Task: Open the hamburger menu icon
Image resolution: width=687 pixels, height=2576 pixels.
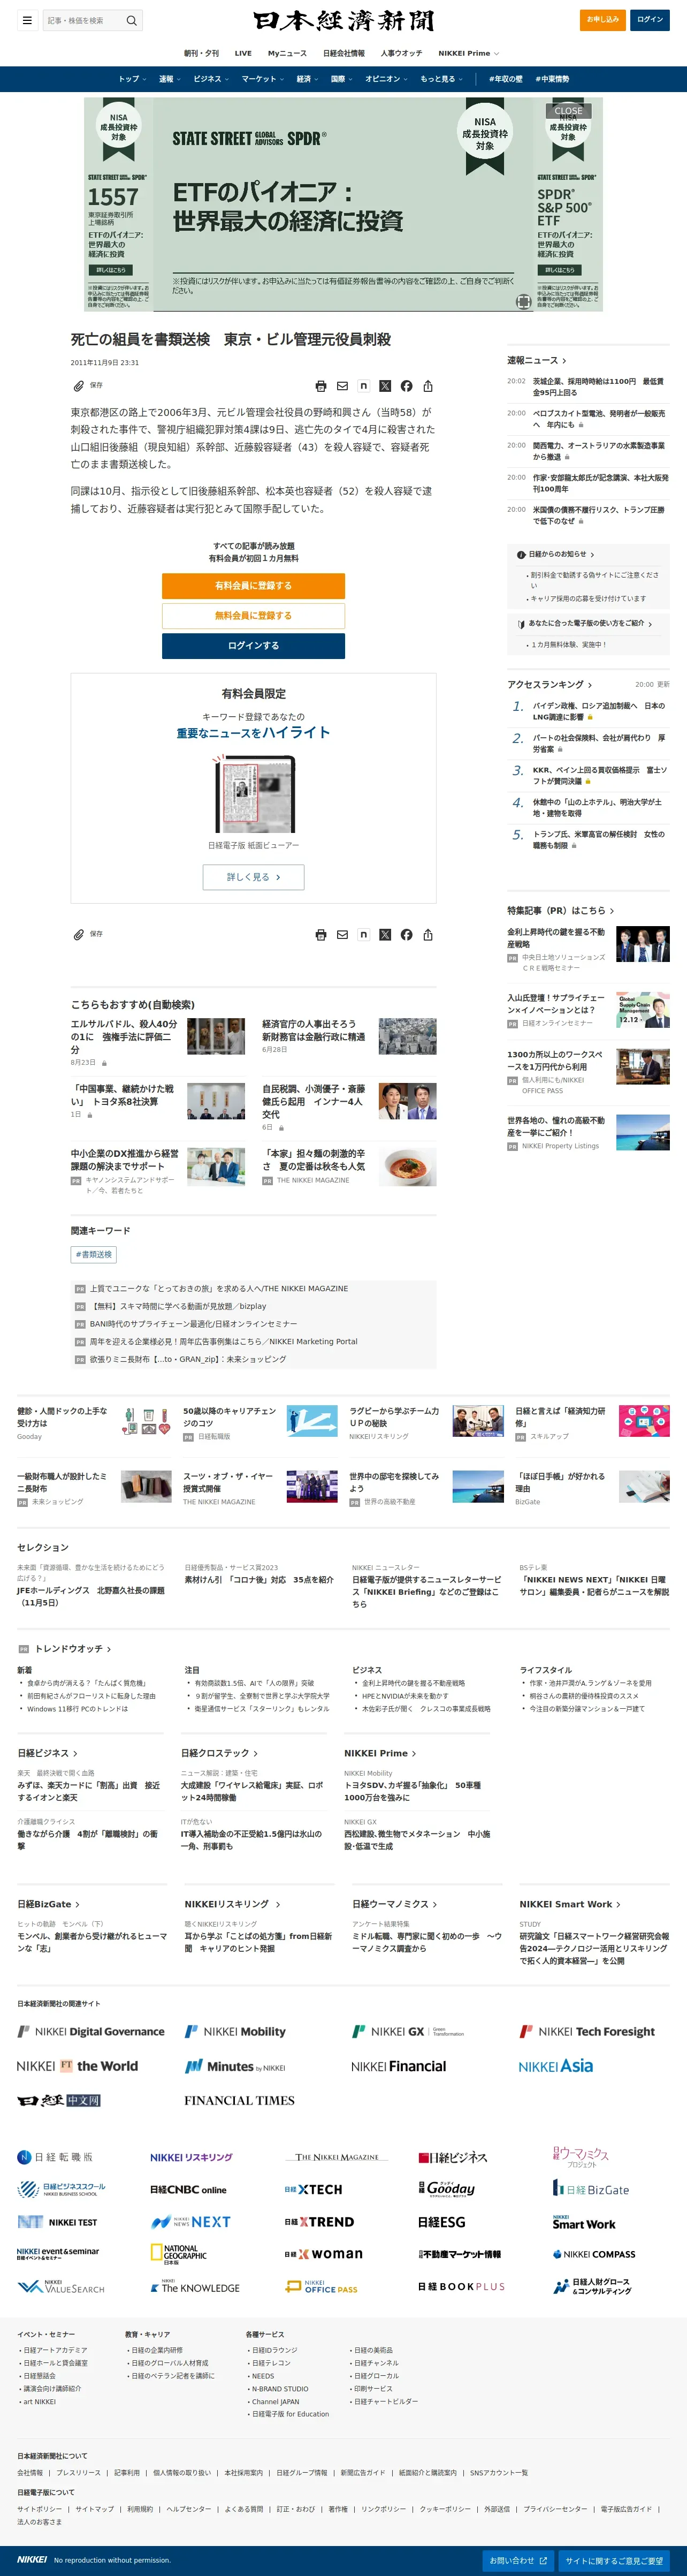Action: [x=27, y=20]
